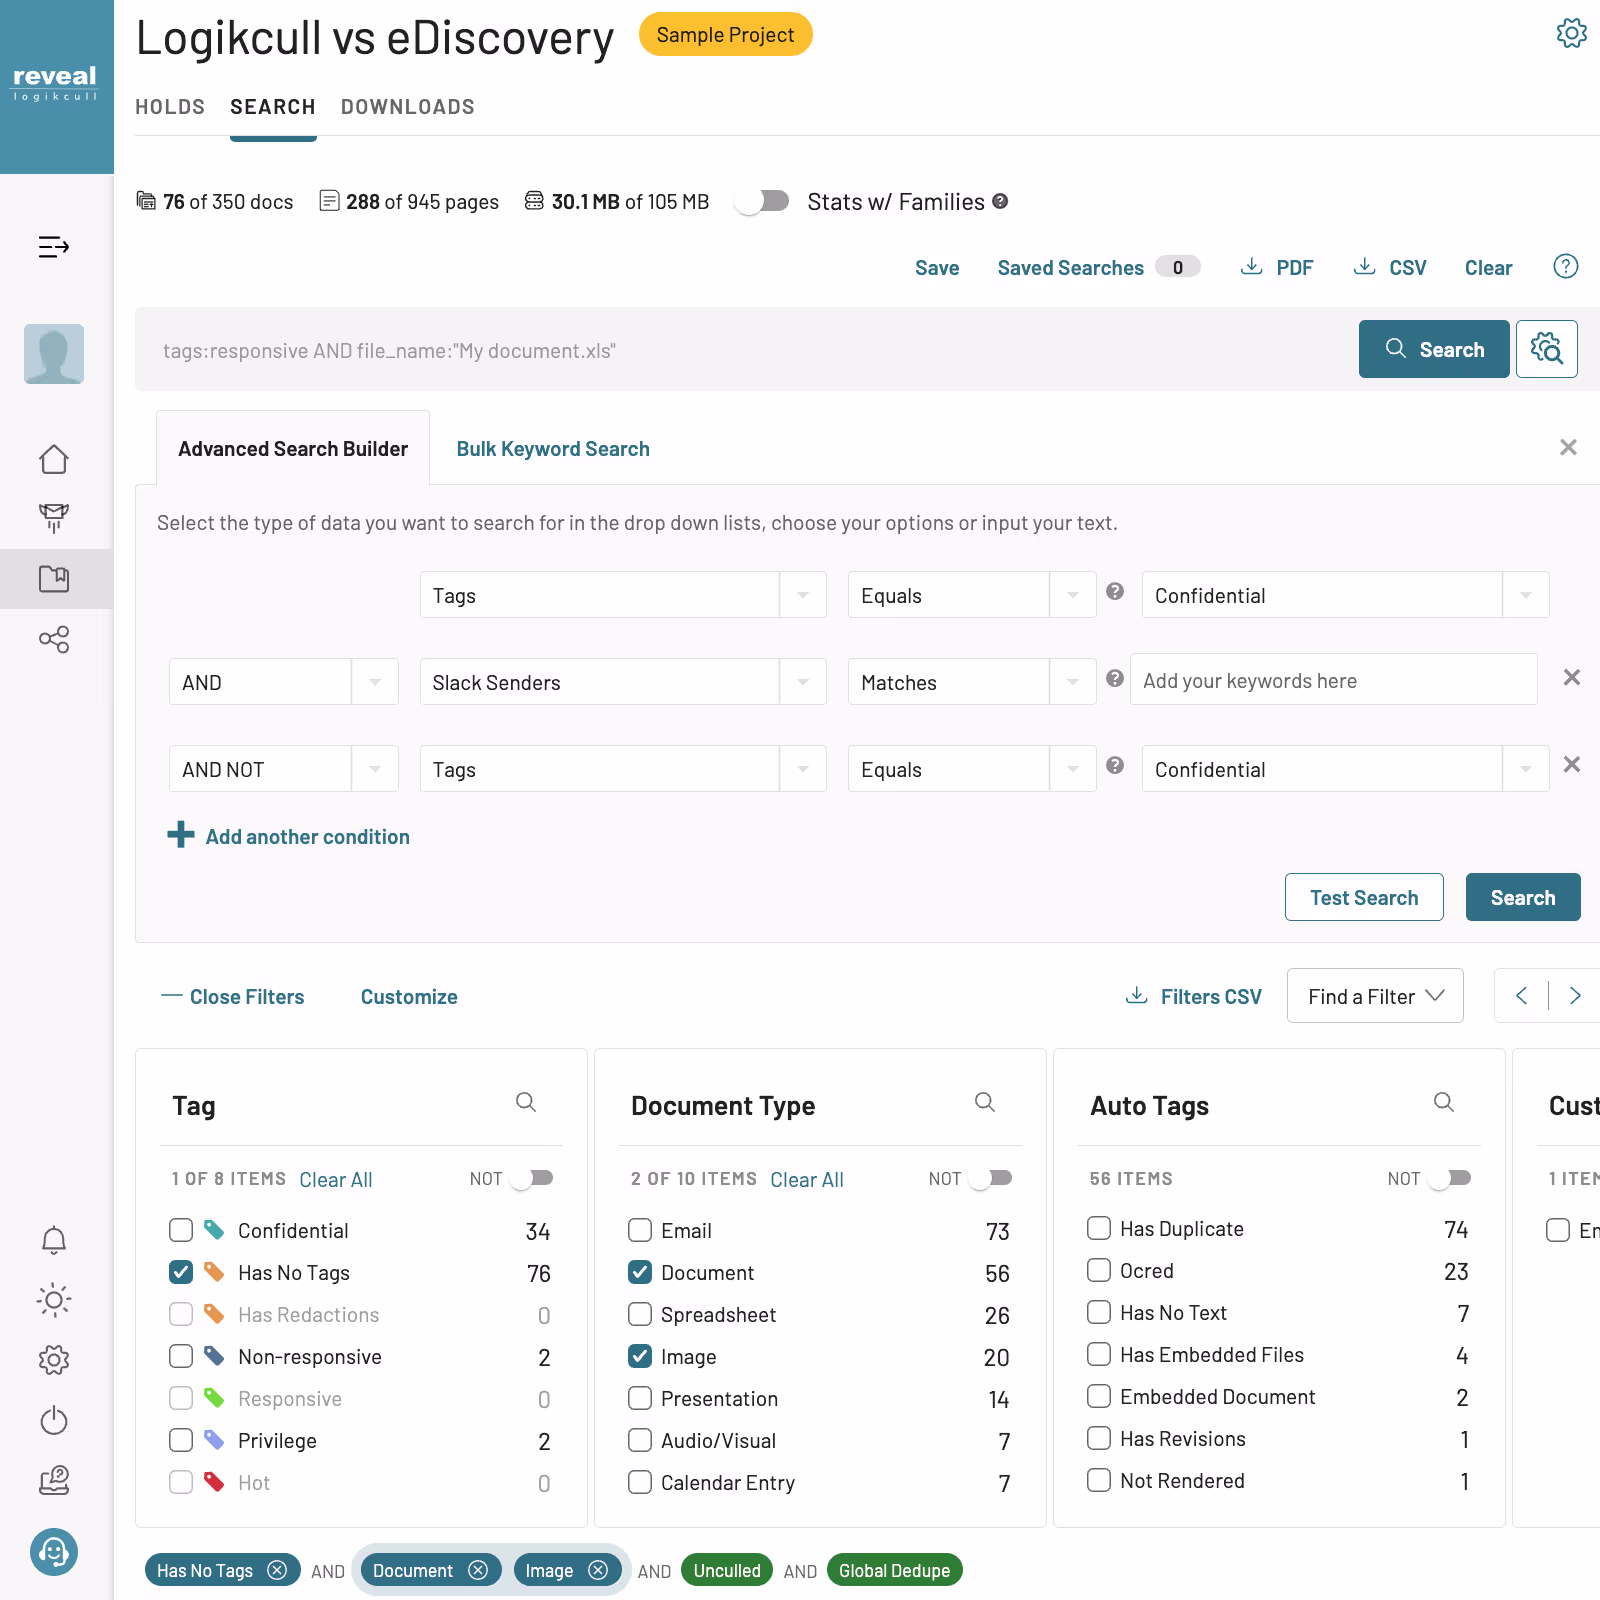Open the AND connector dropdown
Screen dimensions: 1600x1600
click(284, 682)
